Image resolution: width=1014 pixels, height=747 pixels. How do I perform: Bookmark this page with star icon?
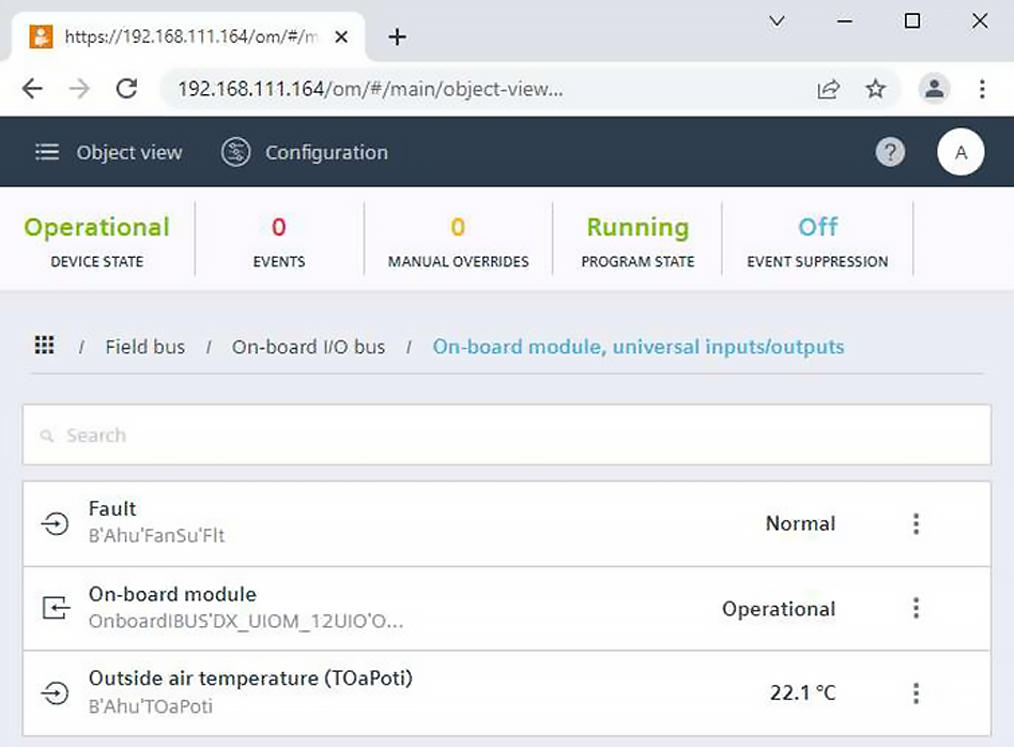875,89
